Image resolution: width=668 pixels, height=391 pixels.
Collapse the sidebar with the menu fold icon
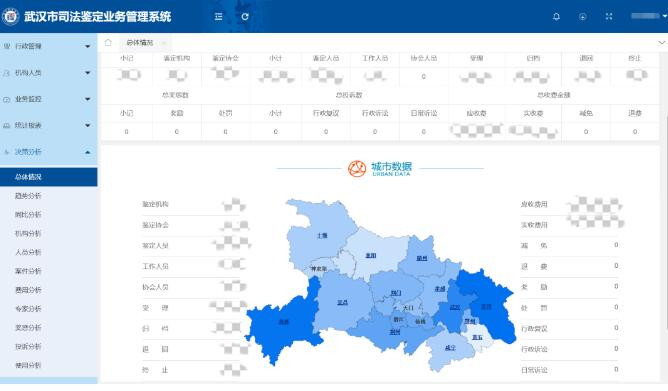pyautogui.click(x=219, y=17)
